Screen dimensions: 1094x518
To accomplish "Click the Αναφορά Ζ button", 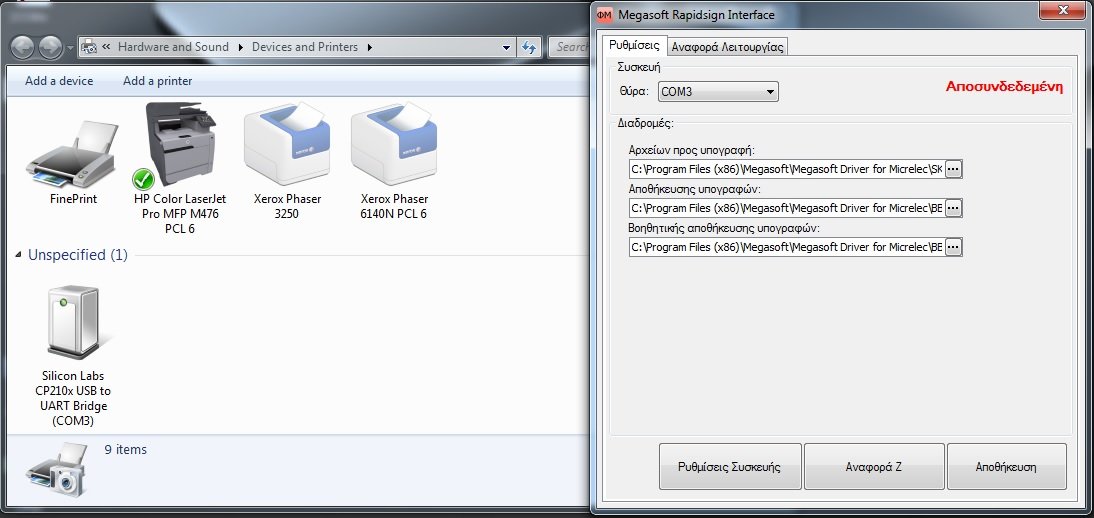I will 874,466.
